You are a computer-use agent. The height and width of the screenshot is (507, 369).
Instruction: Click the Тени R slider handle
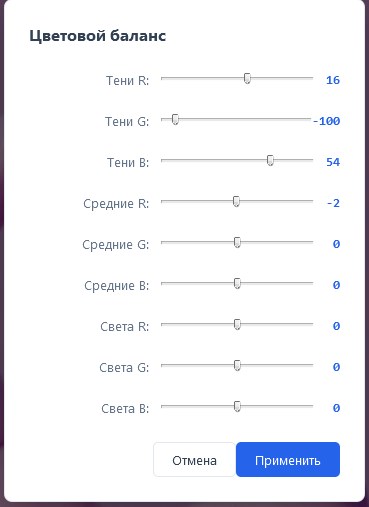pyautogui.click(x=247, y=78)
